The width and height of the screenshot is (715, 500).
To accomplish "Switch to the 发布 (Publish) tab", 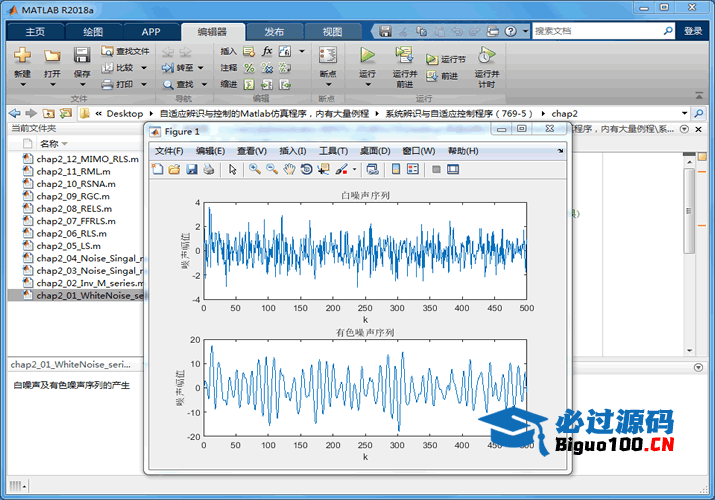I will [x=274, y=32].
